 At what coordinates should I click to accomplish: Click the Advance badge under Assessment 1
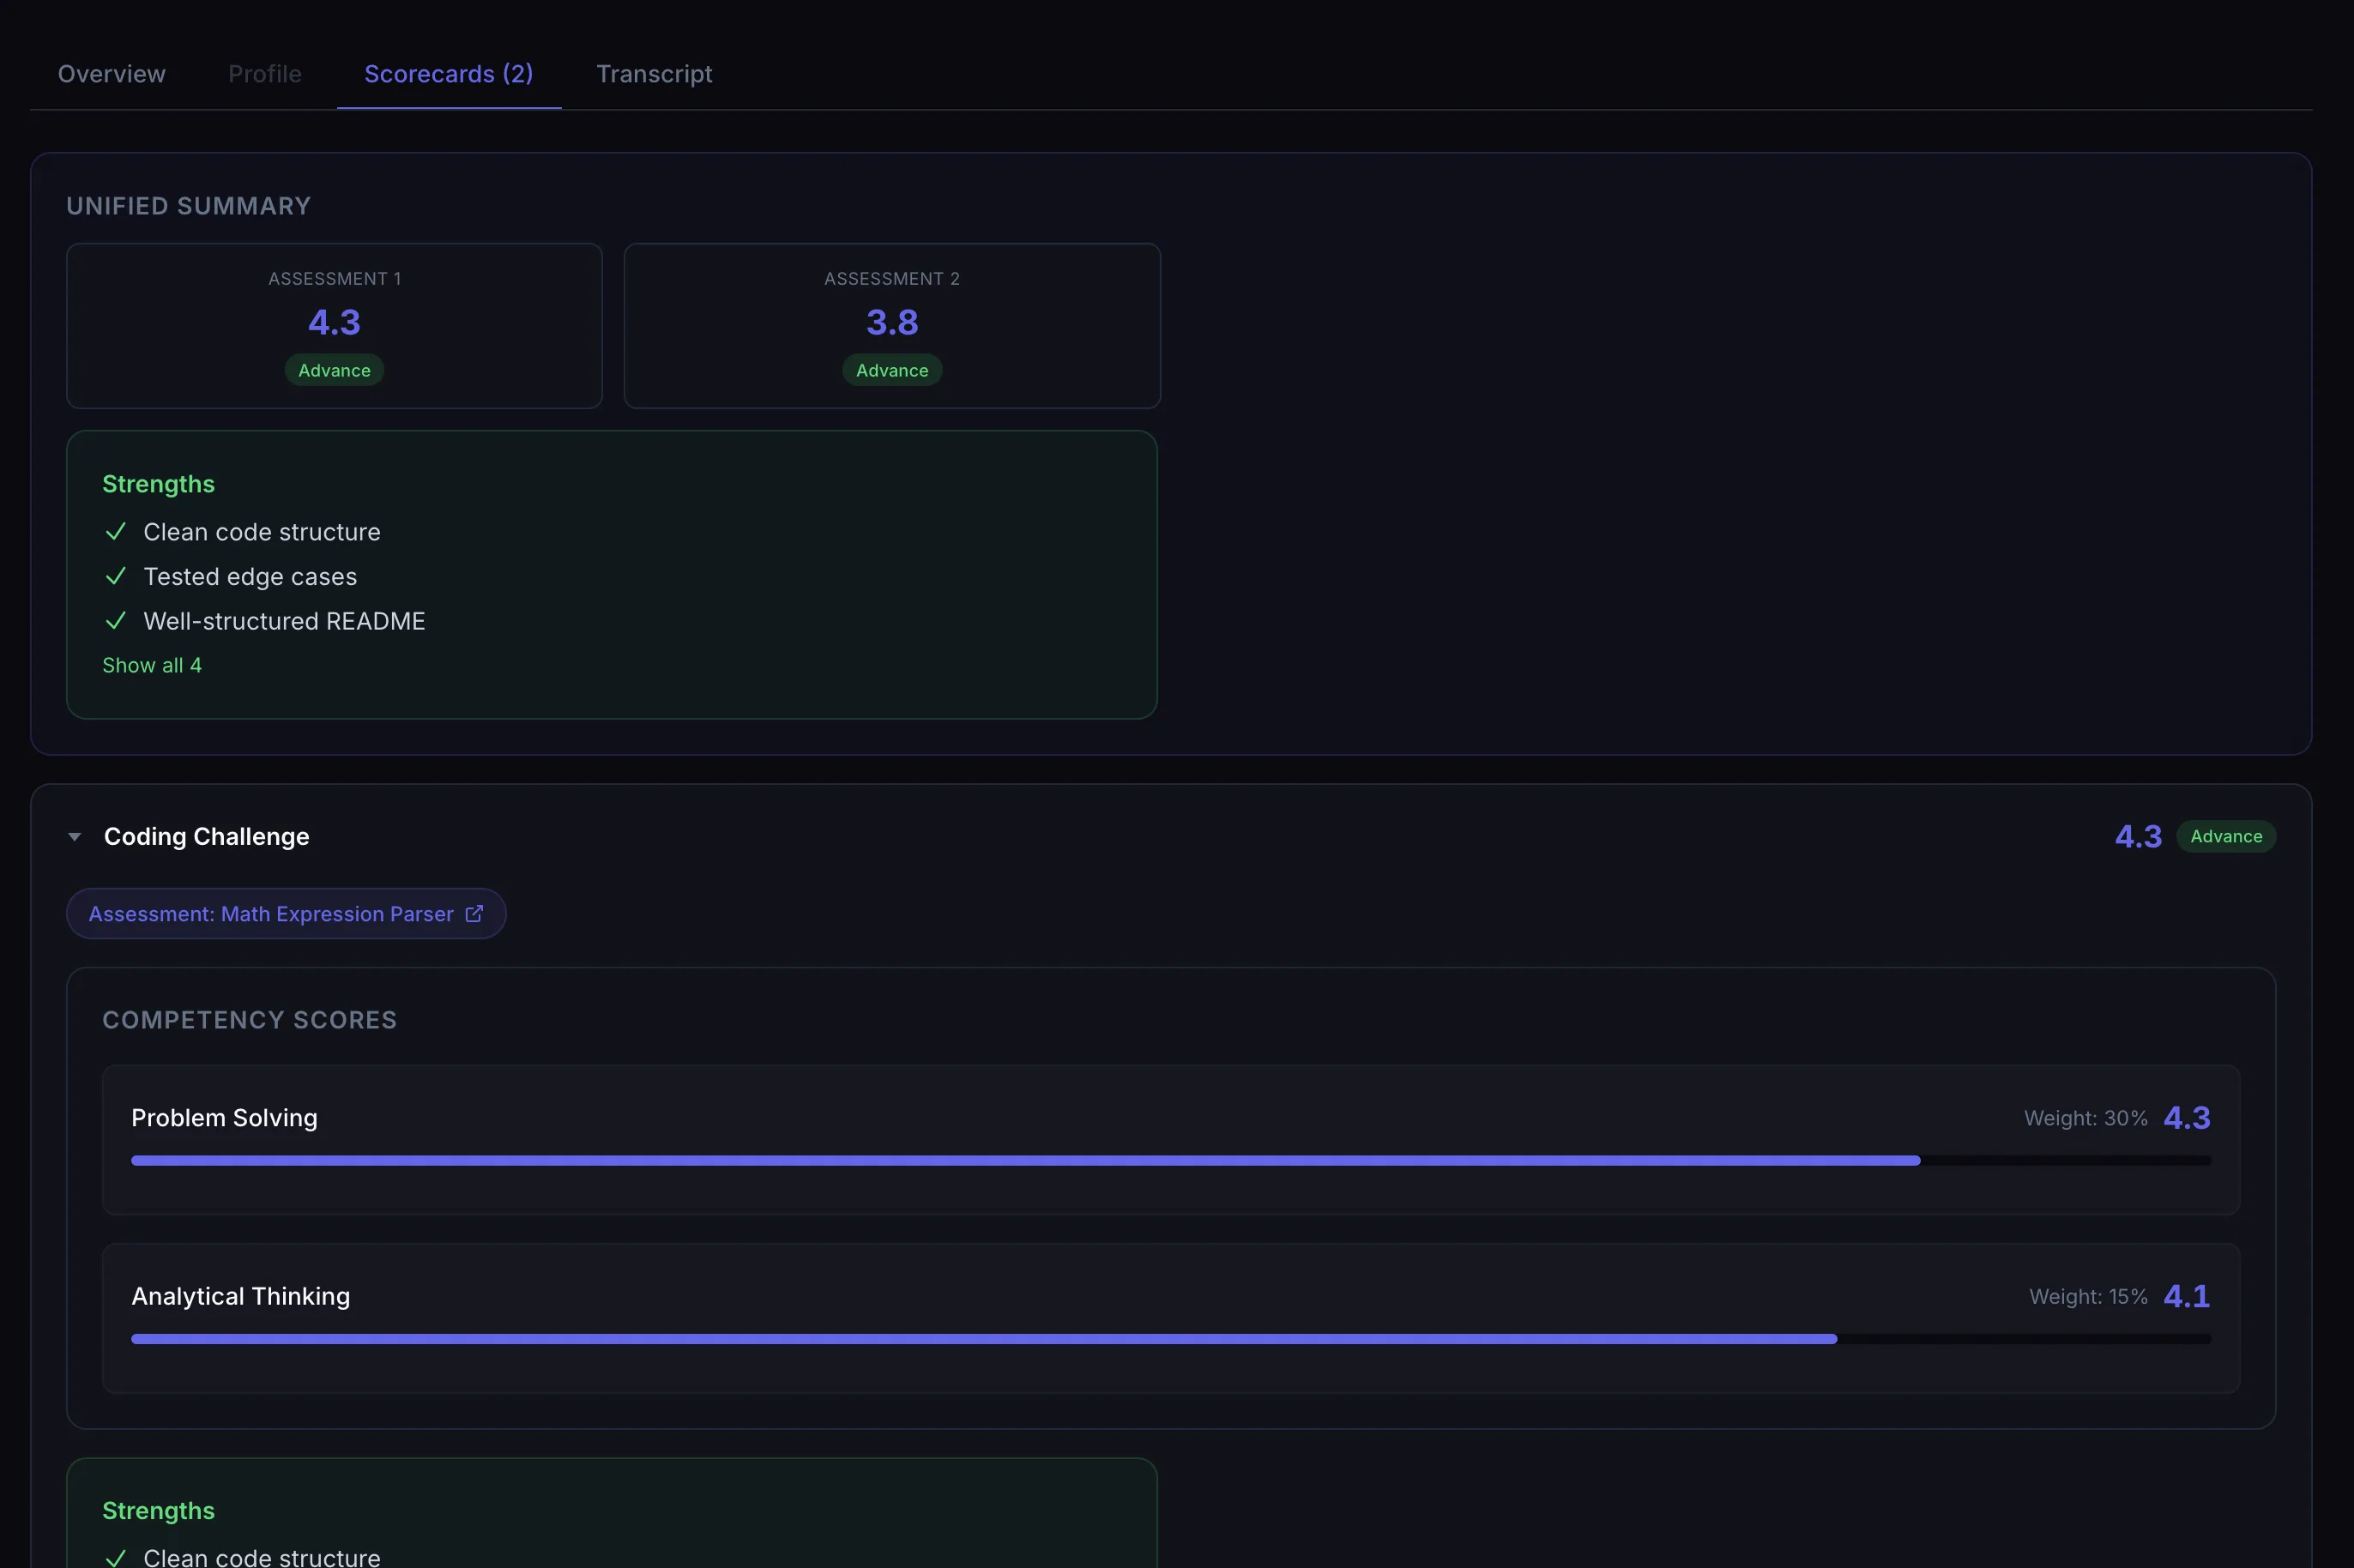(x=334, y=370)
